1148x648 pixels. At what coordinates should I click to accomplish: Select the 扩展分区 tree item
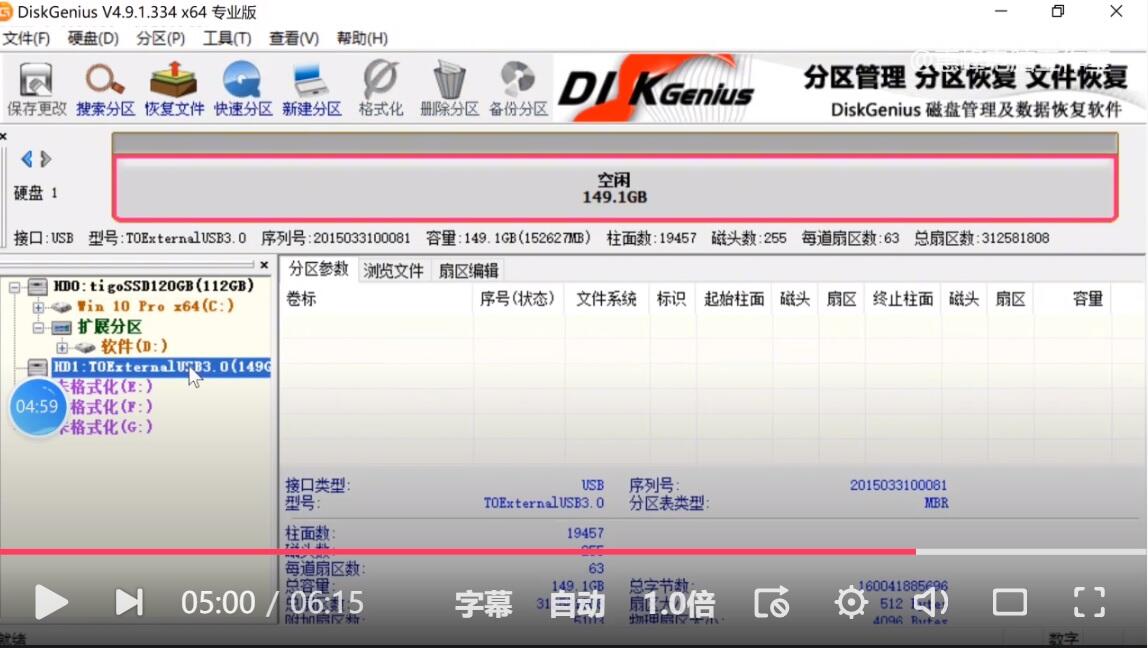[110, 327]
